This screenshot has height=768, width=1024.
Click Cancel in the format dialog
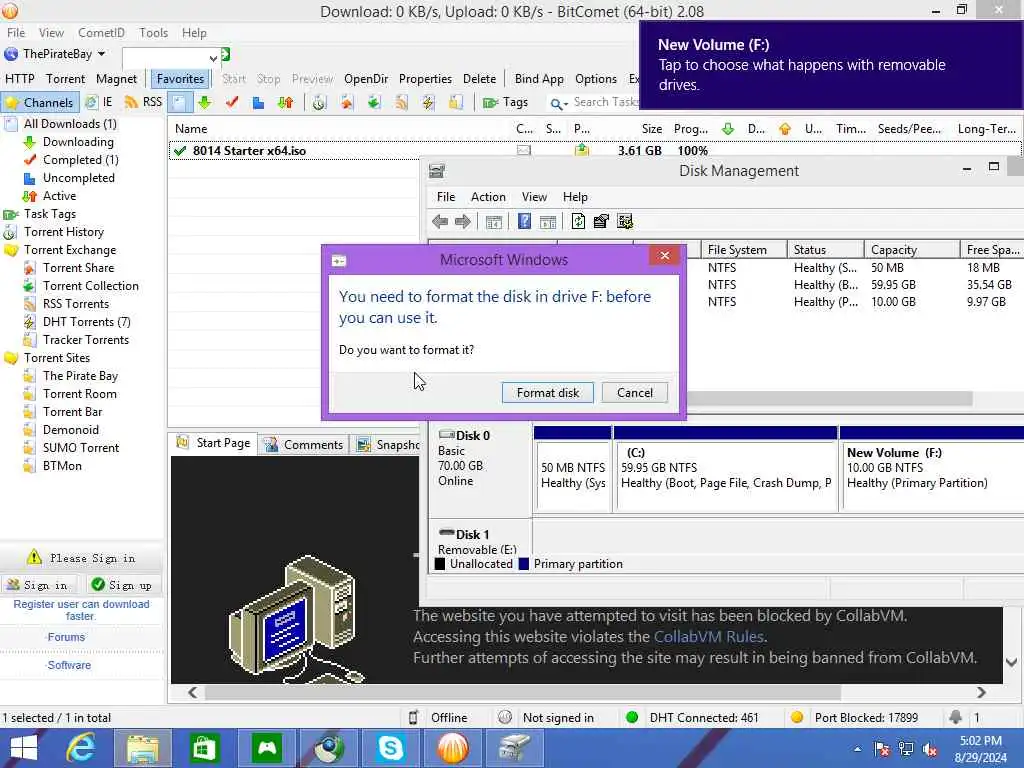tap(634, 392)
